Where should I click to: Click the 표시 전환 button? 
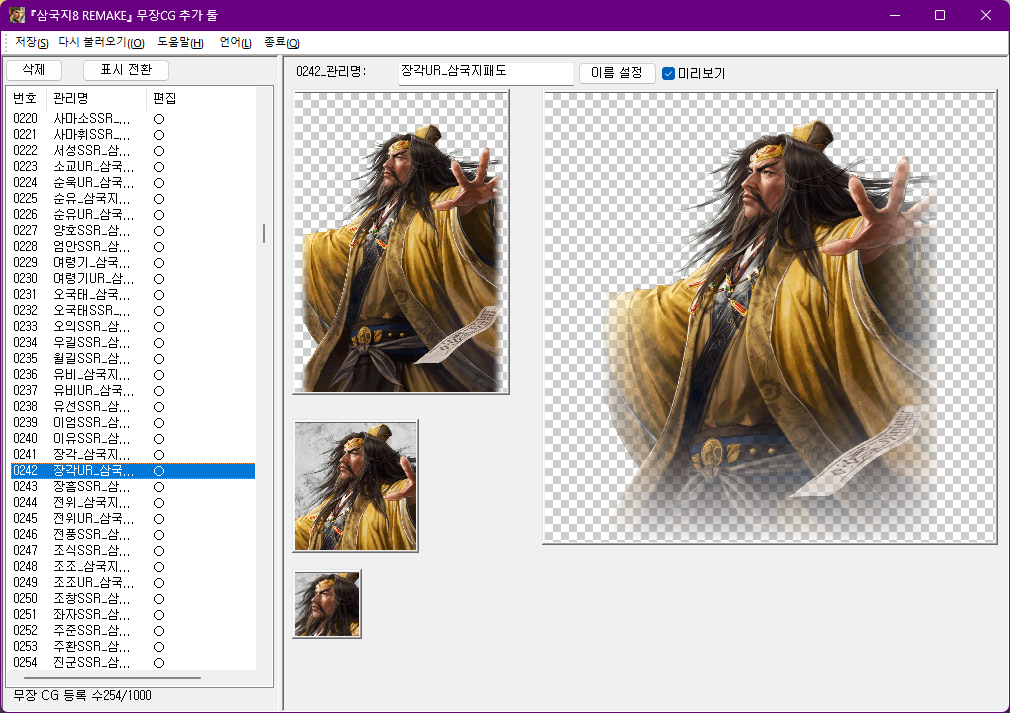pos(126,70)
